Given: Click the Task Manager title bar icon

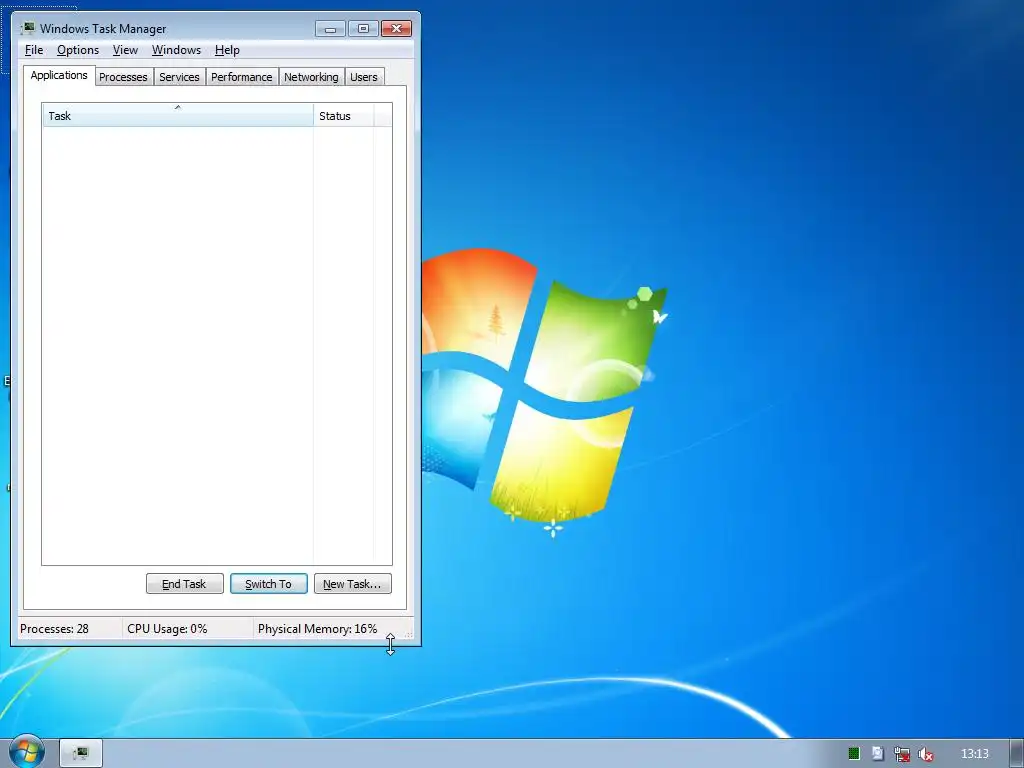Looking at the screenshot, I should coord(27,28).
